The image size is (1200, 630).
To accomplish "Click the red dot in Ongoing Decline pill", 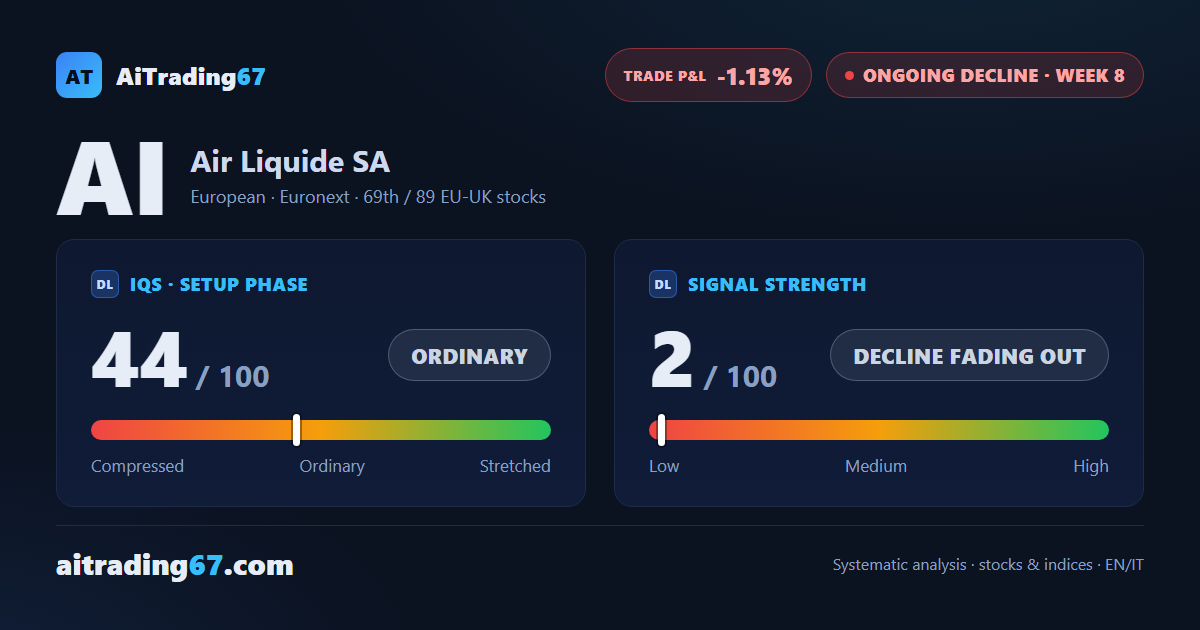I will (849, 75).
